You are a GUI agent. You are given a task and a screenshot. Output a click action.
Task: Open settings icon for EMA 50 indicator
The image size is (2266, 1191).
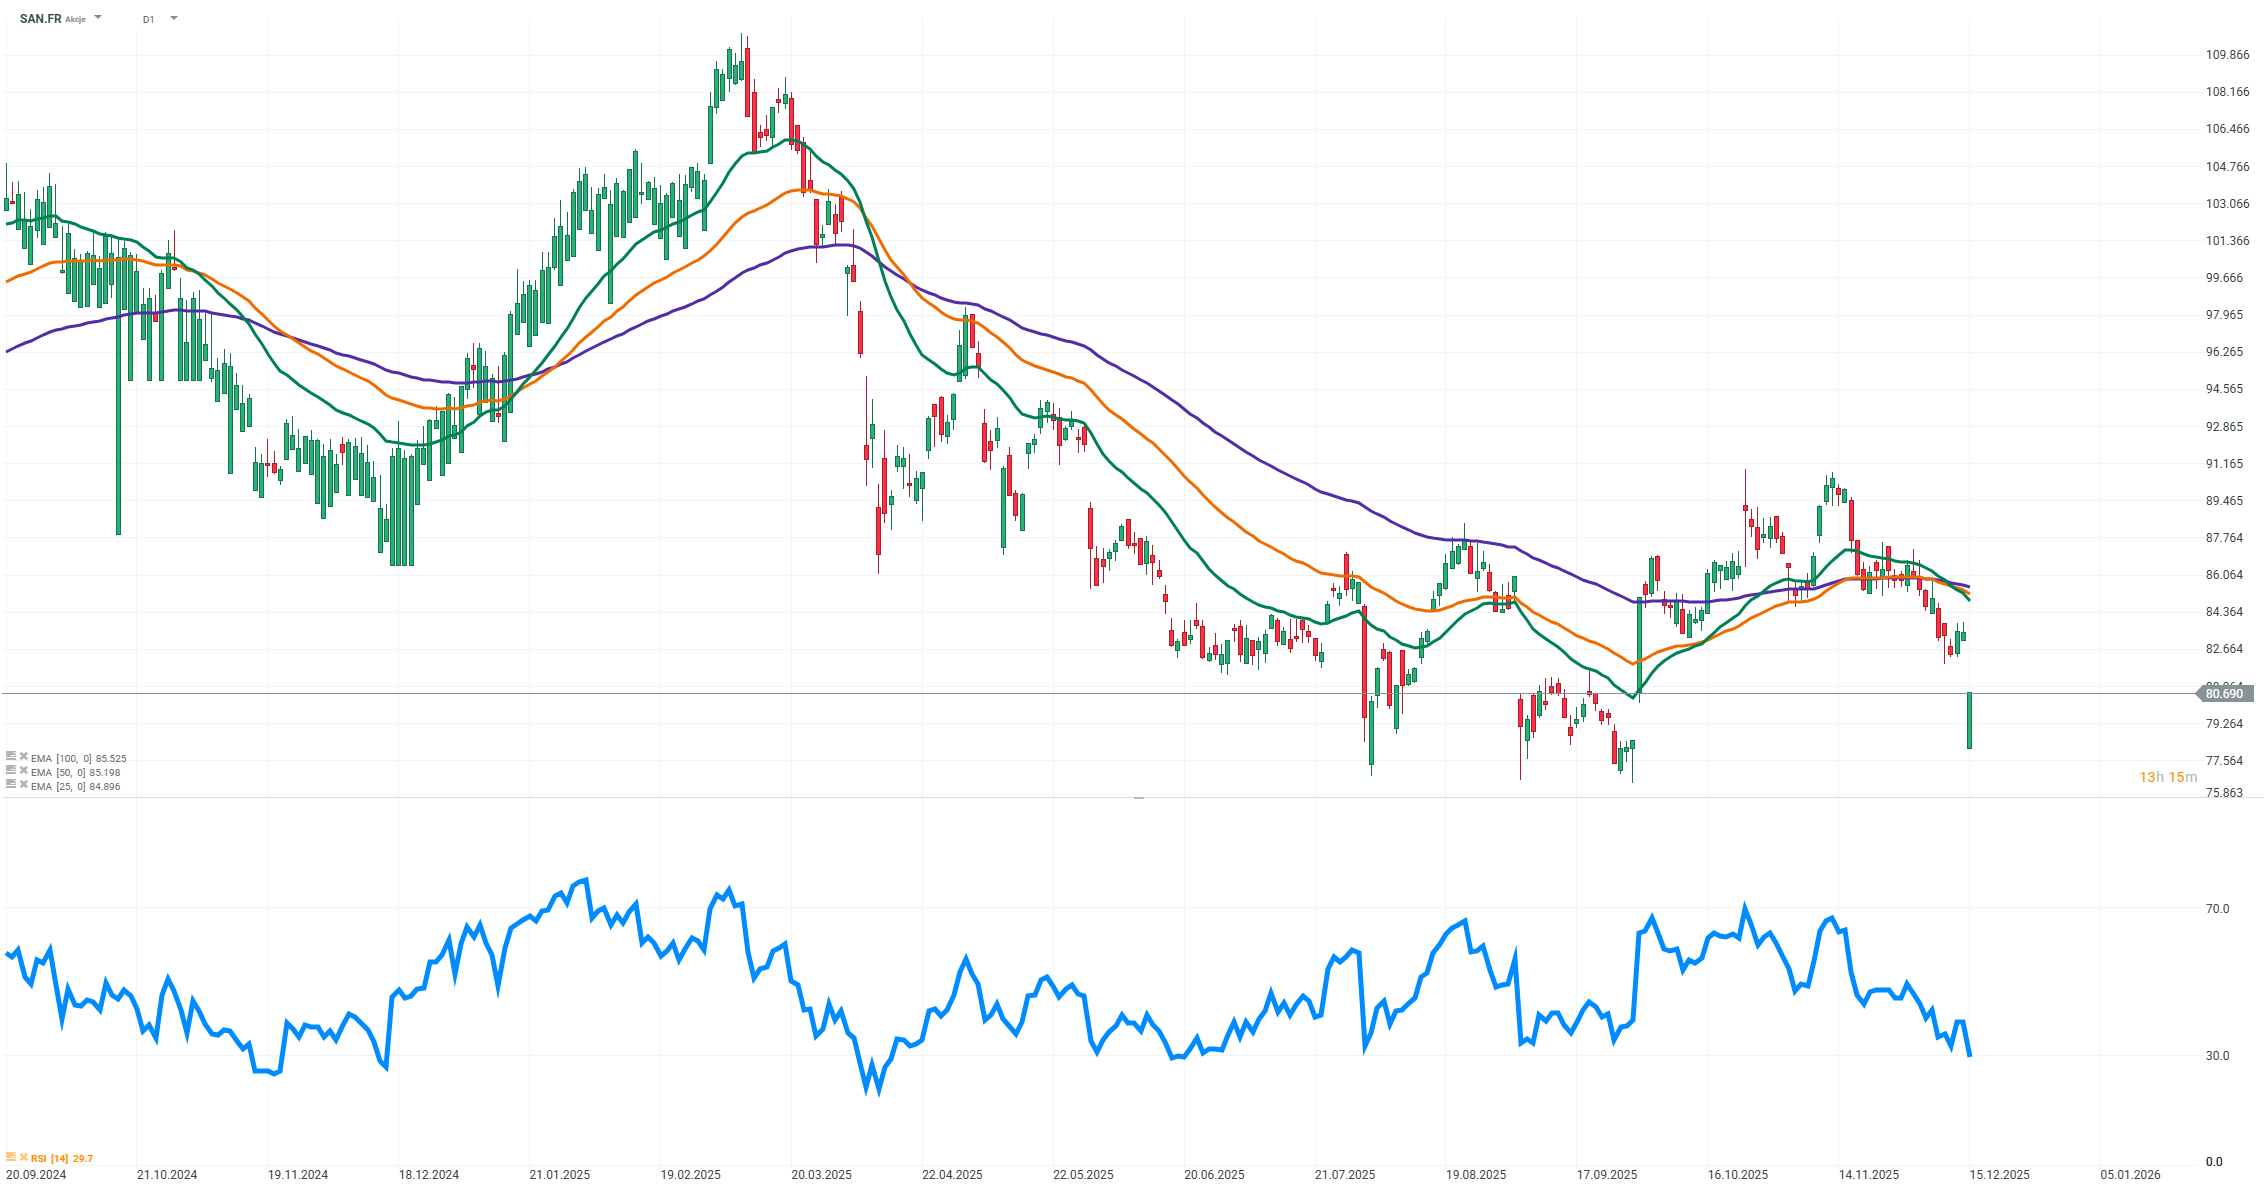(11, 771)
